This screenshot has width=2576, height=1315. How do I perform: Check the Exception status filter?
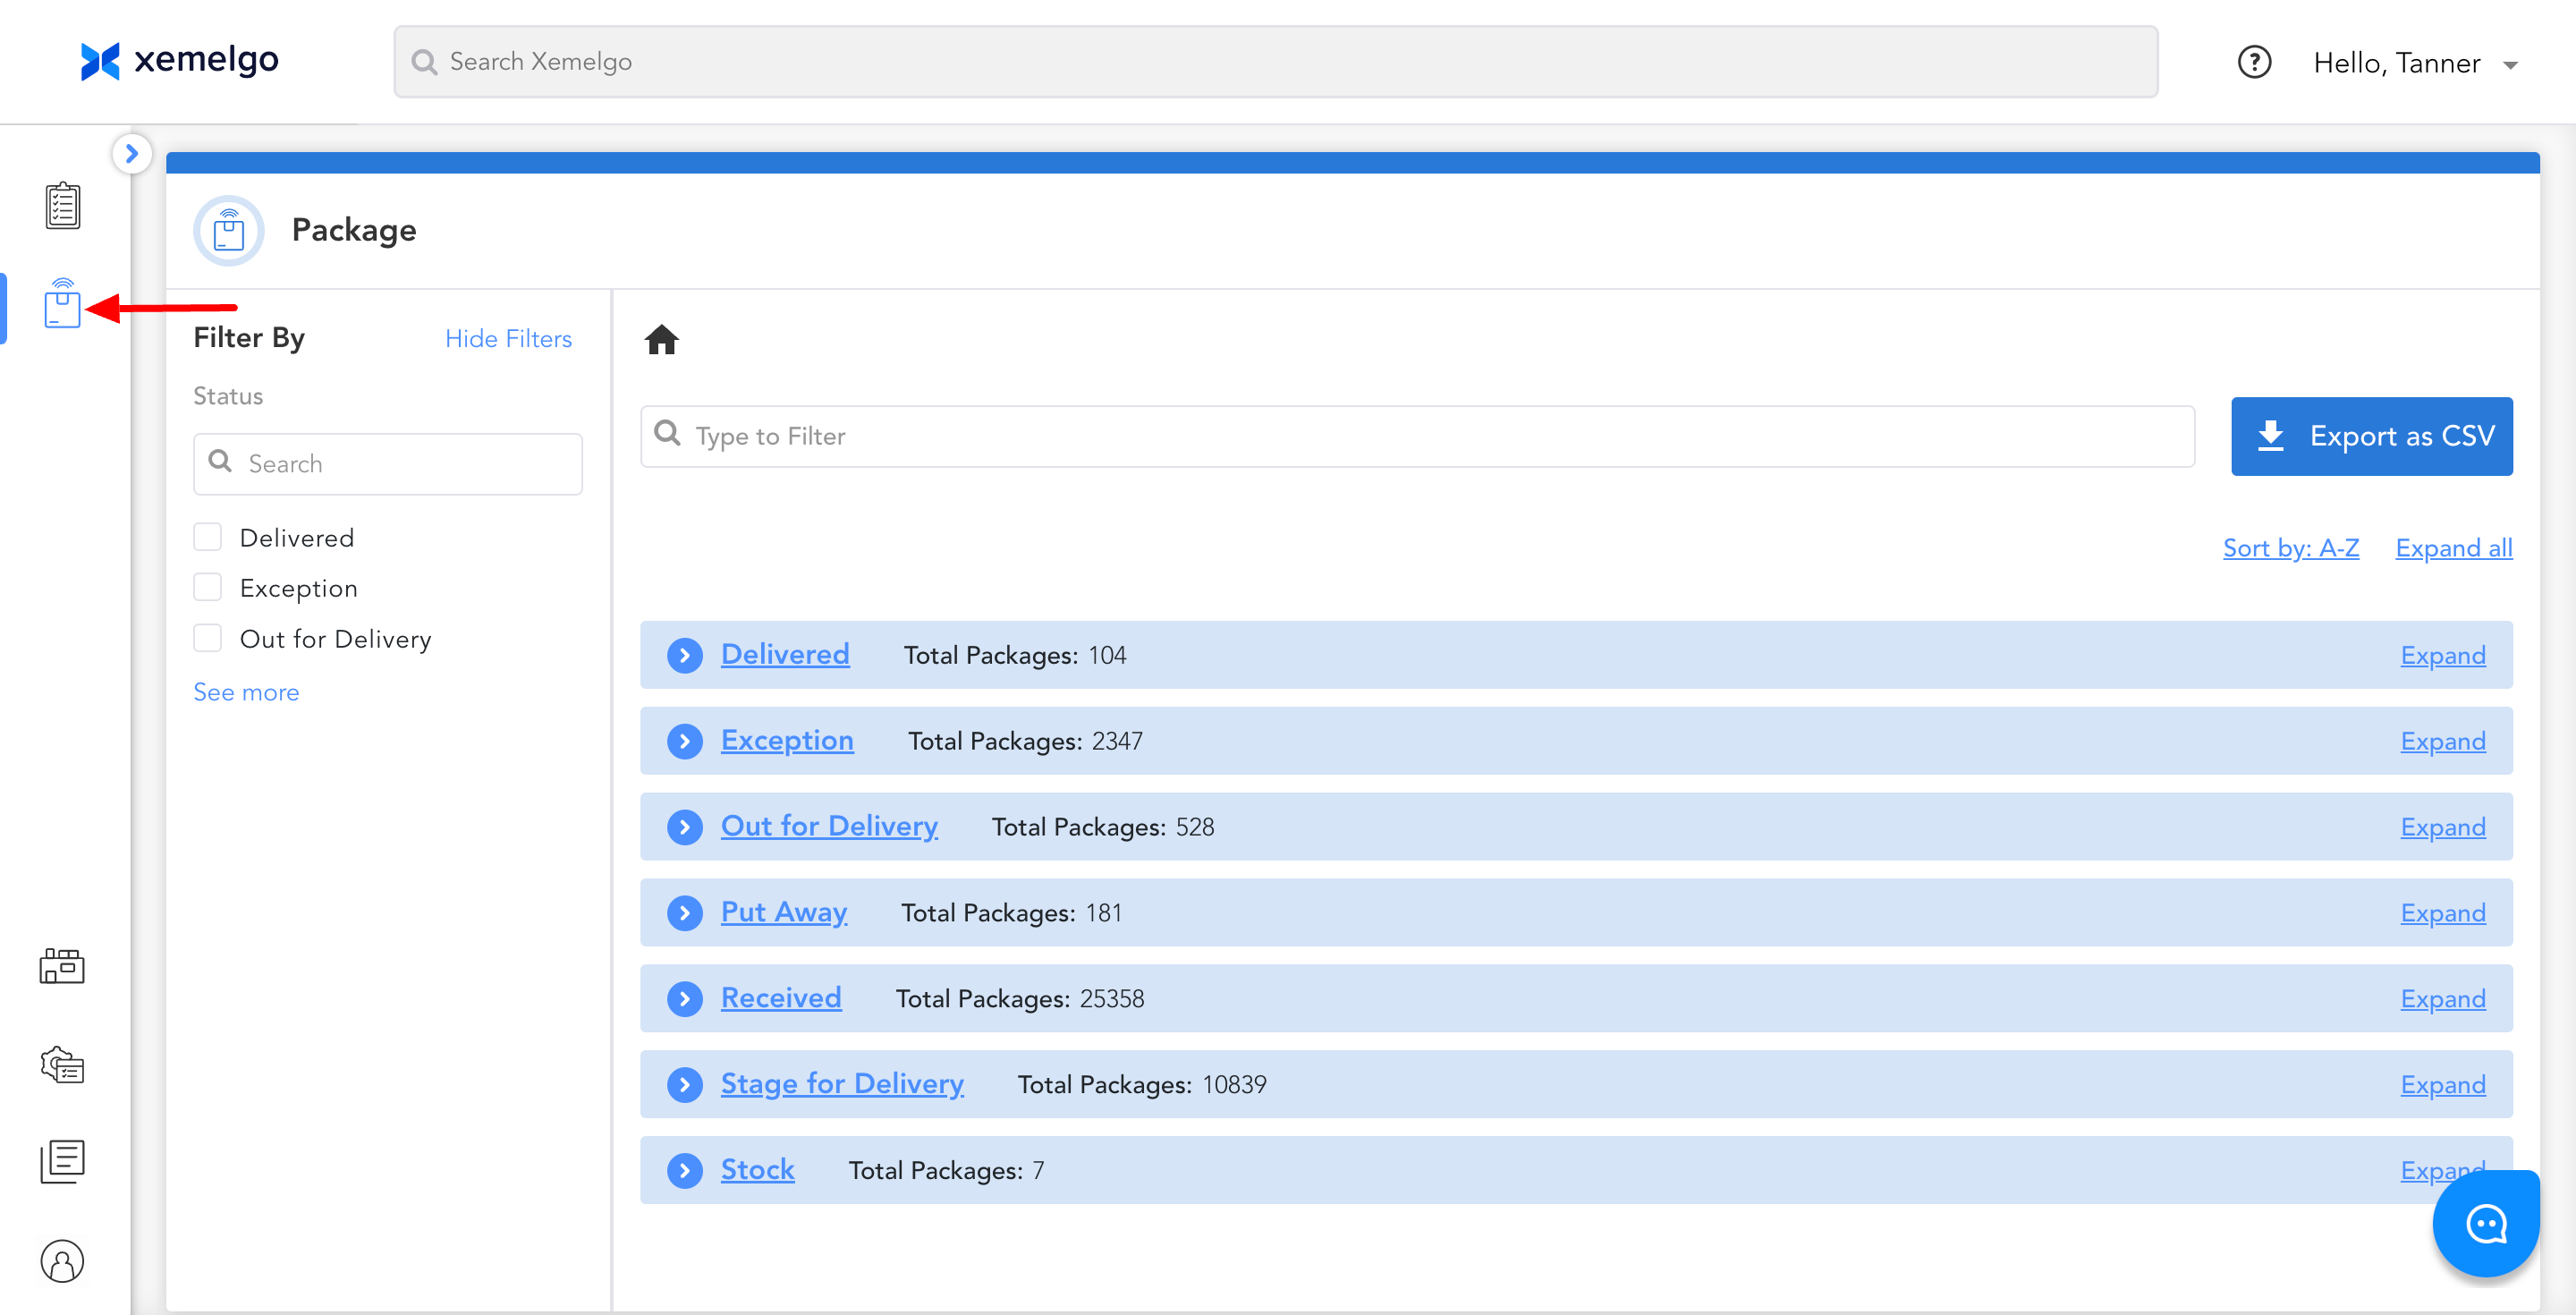(208, 588)
